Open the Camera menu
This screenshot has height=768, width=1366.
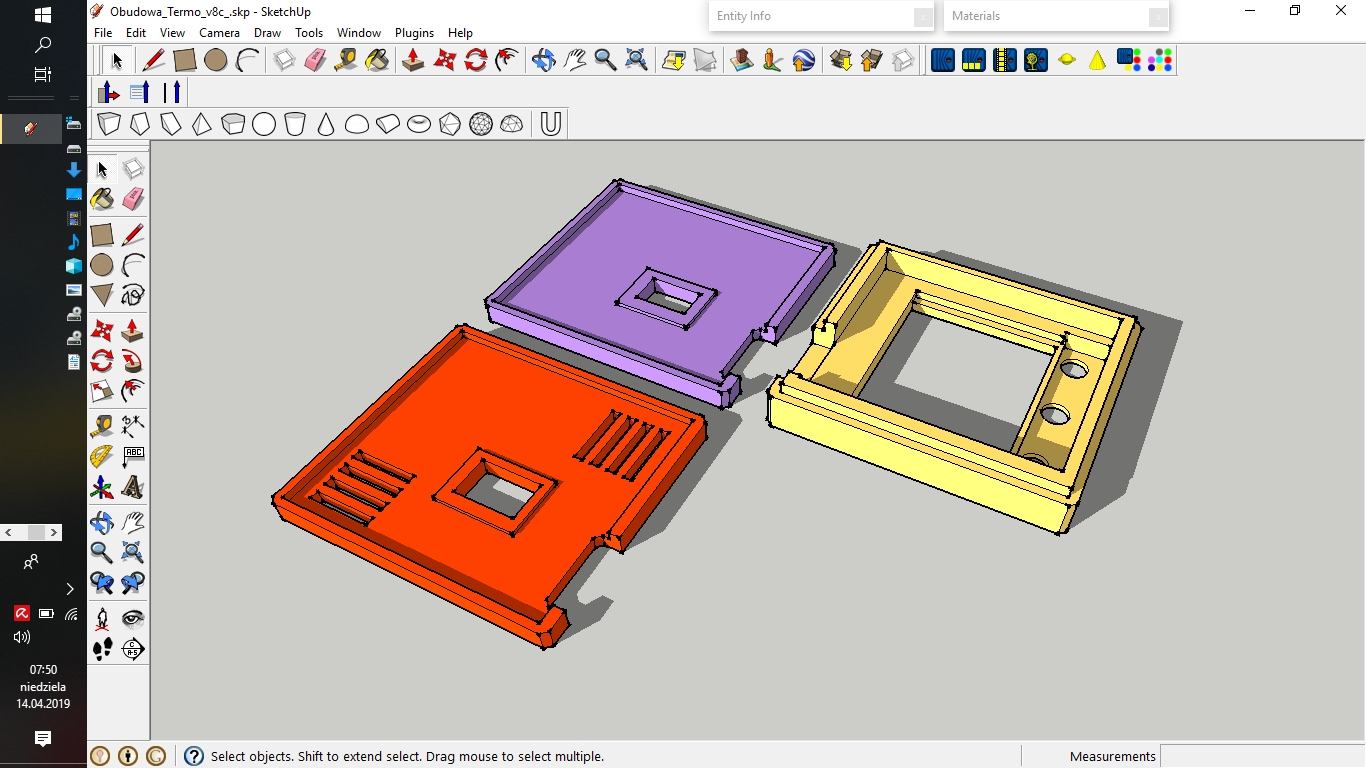219,33
